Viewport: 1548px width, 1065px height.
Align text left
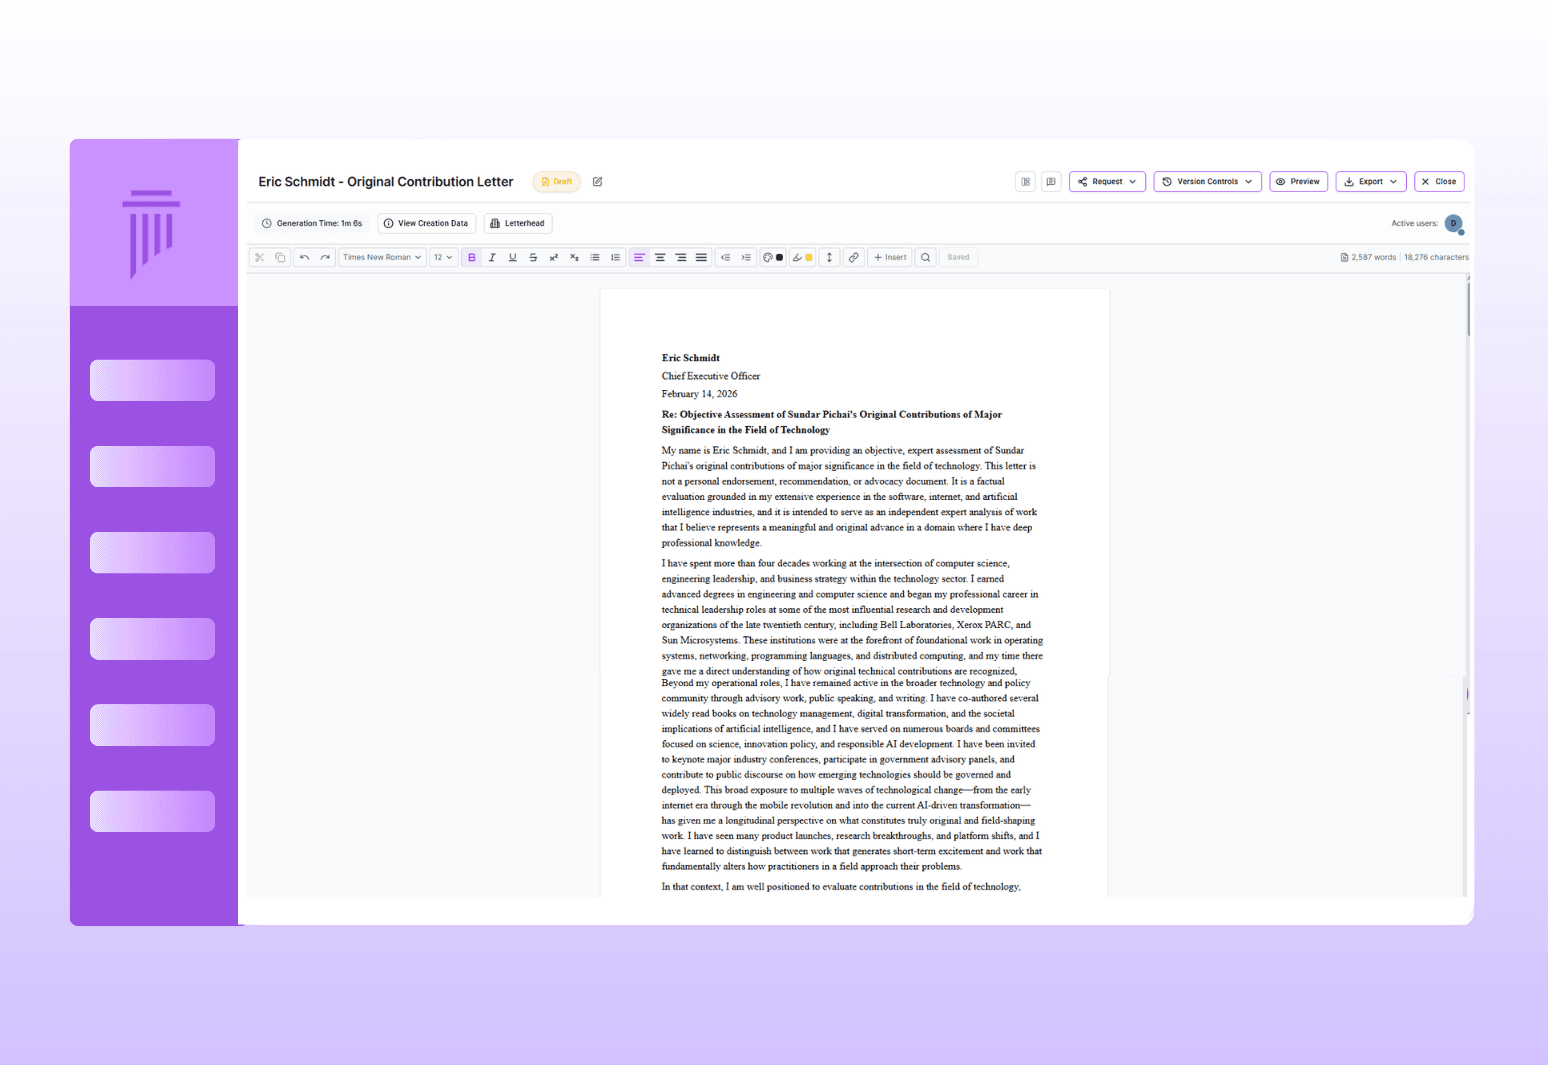(639, 257)
